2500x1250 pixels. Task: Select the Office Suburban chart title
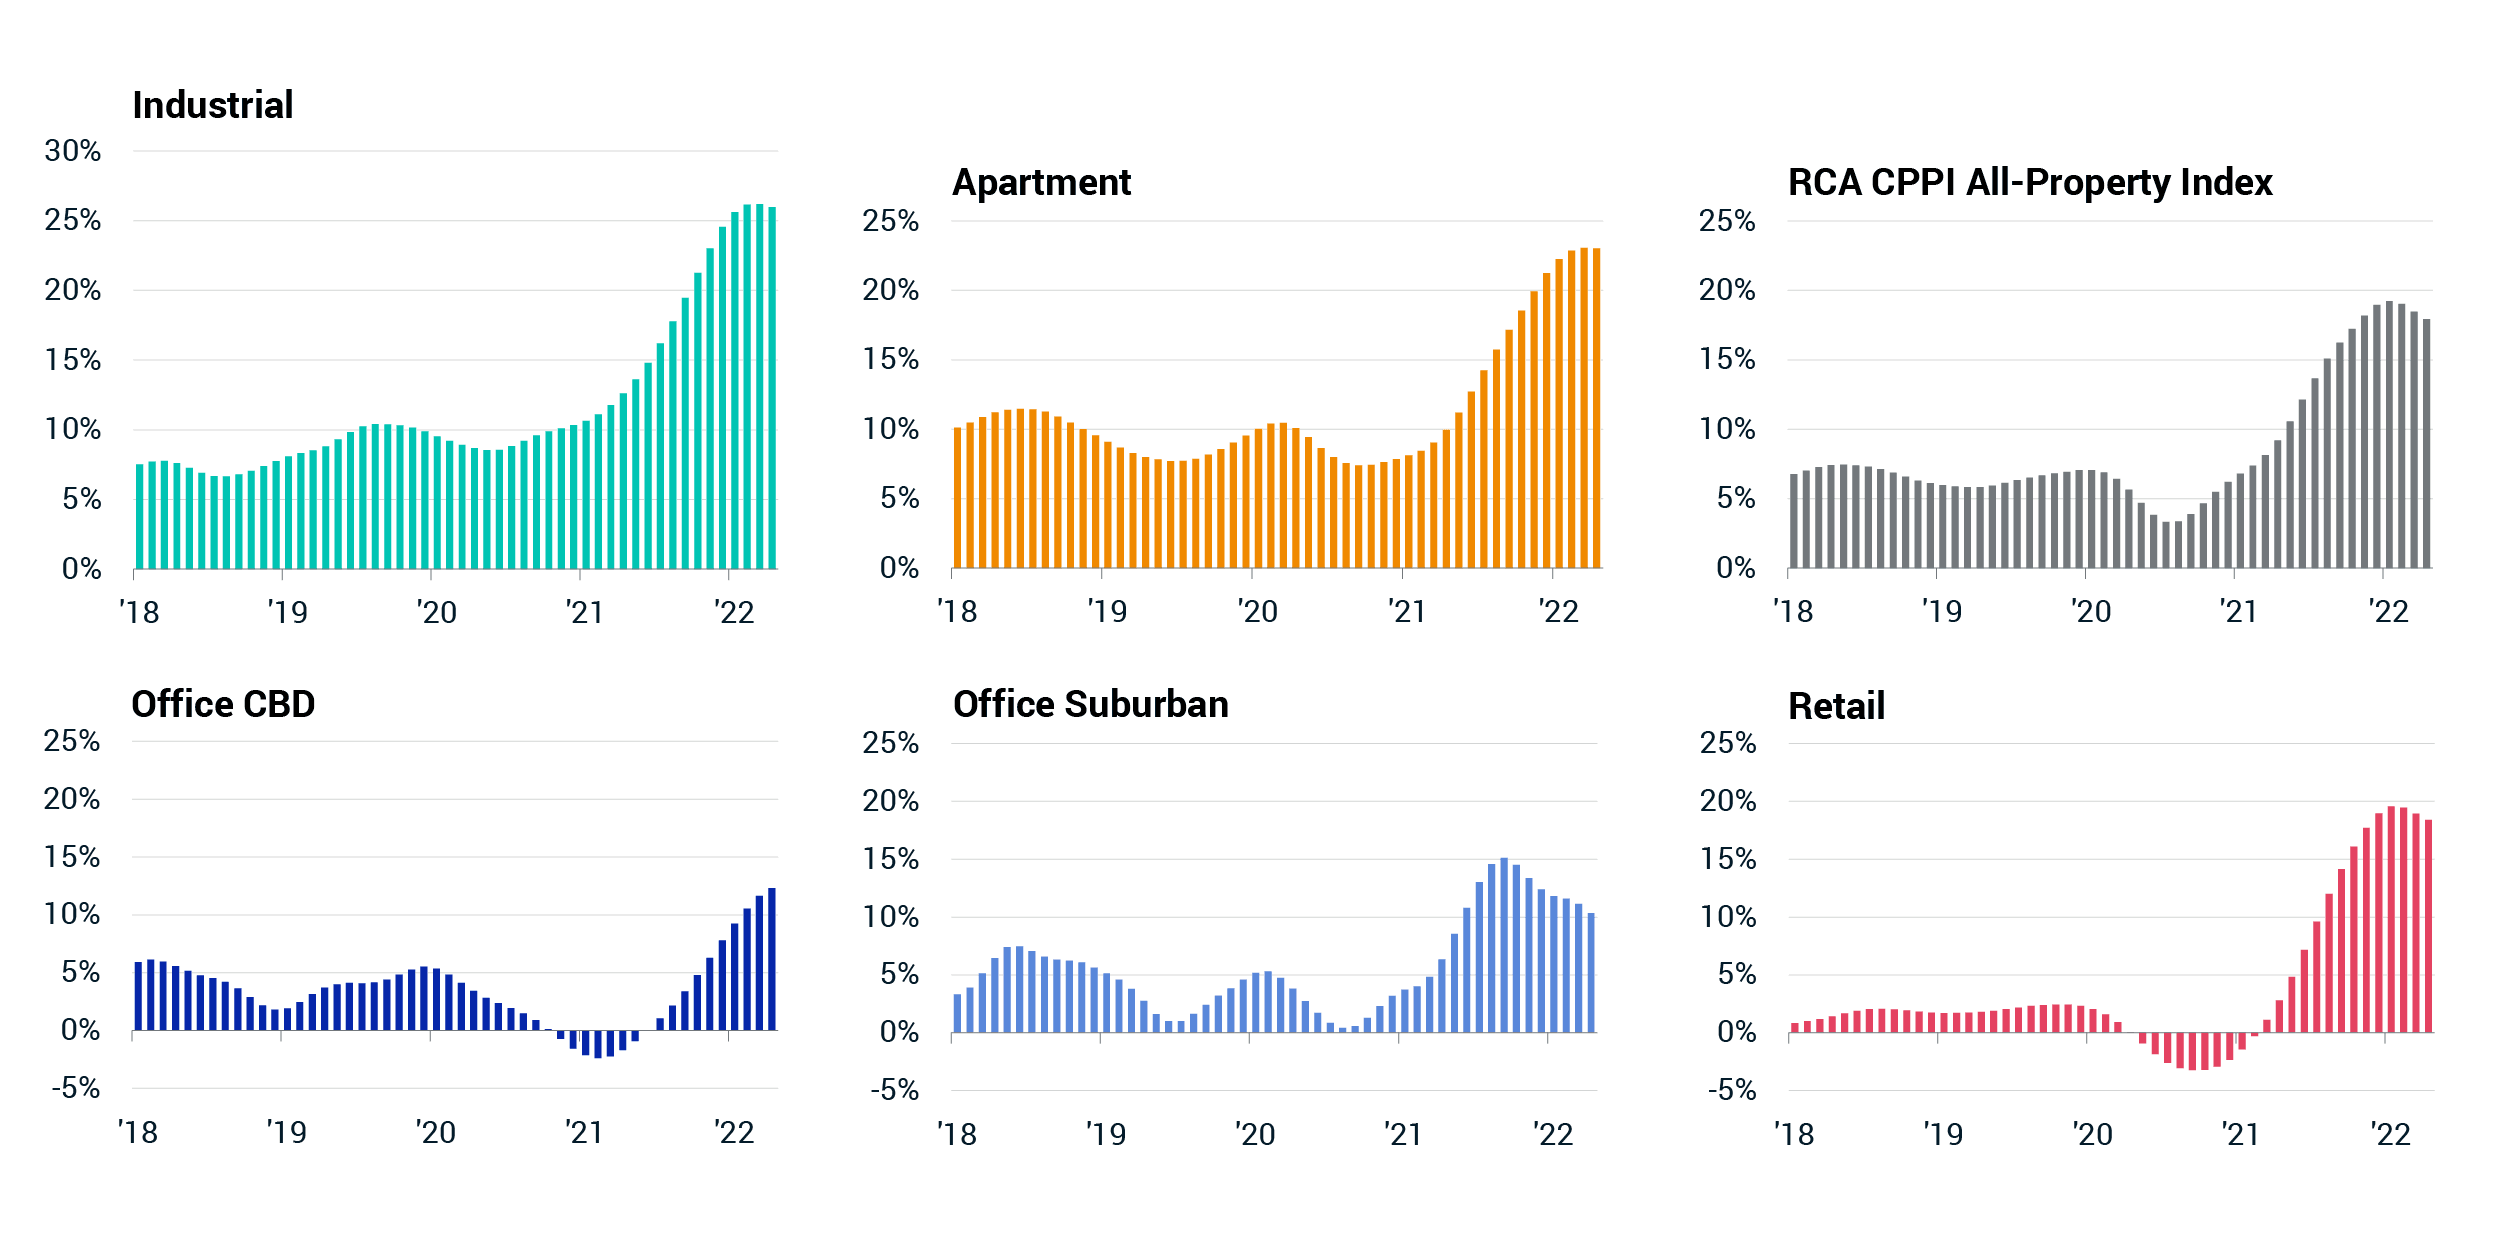(1090, 705)
